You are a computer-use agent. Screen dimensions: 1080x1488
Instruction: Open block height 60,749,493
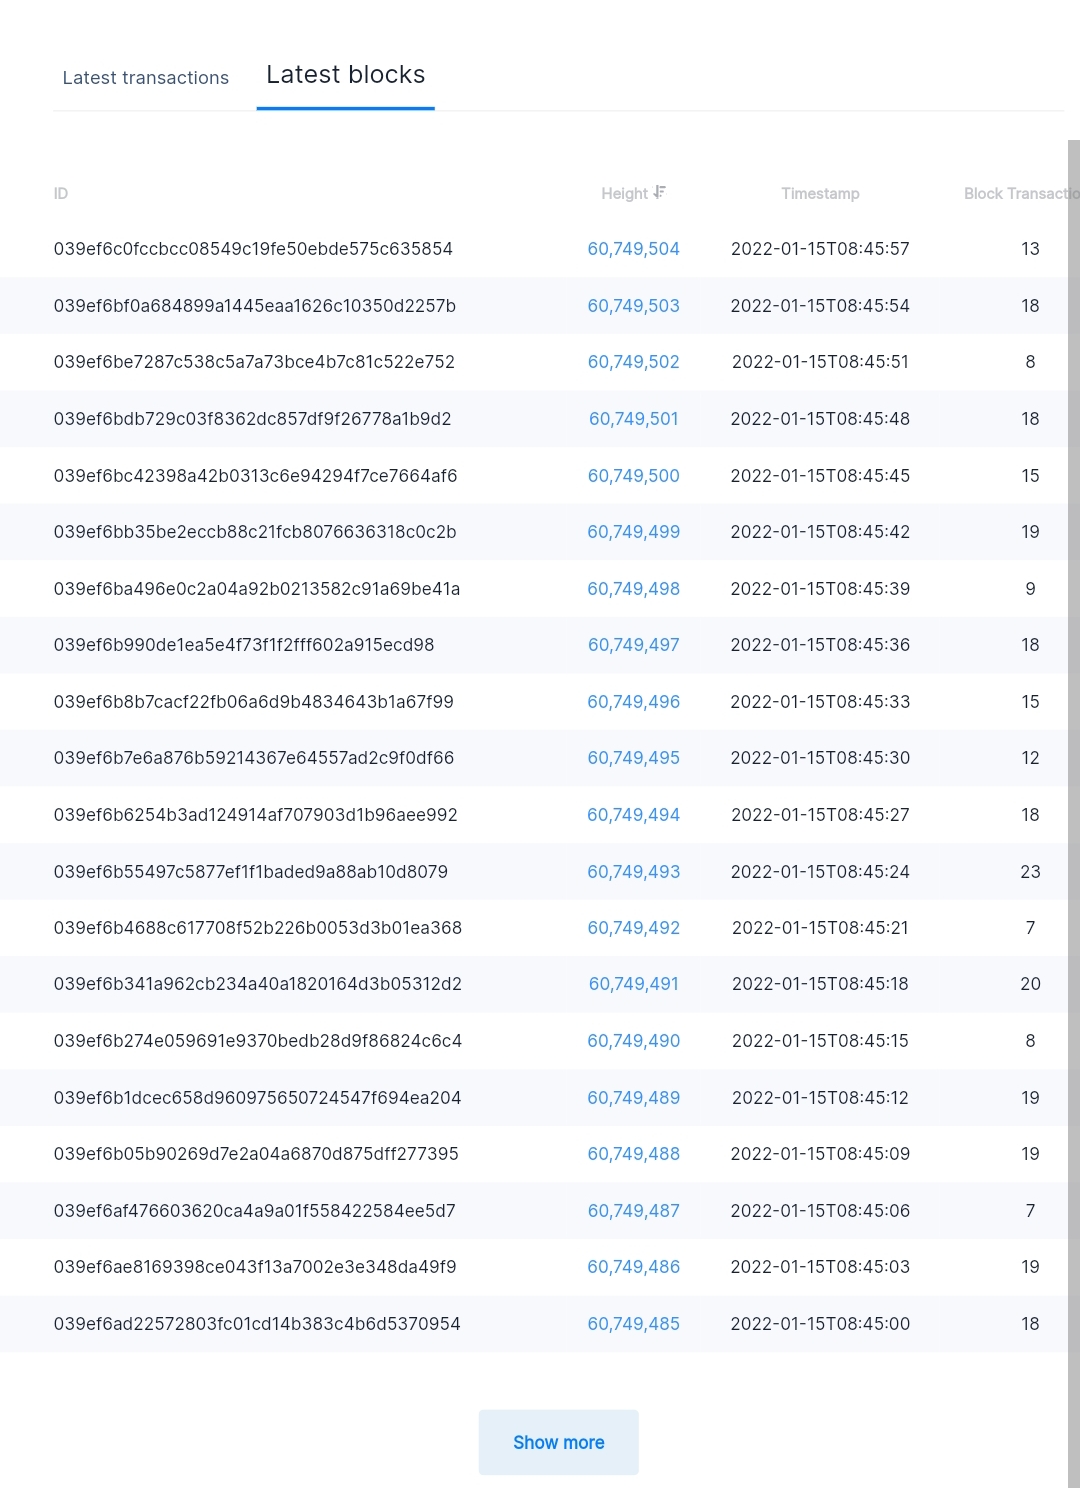tap(633, 872)
